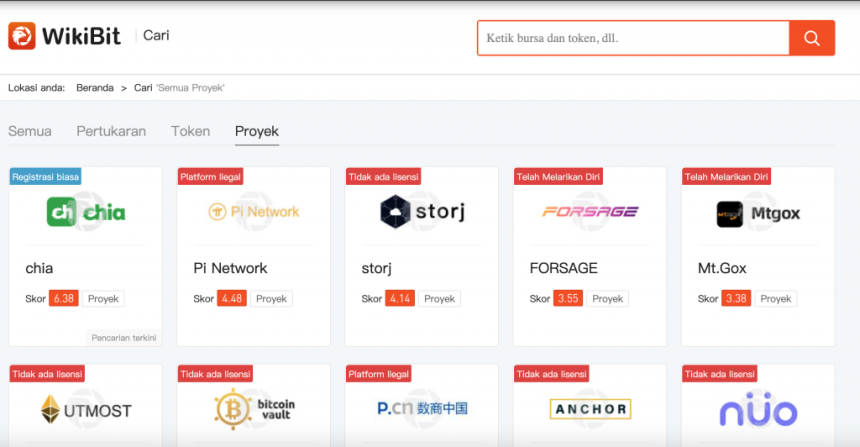Open the Pi Network logo image
Screen dimensions: 860x447
click(x=253, y=212)
